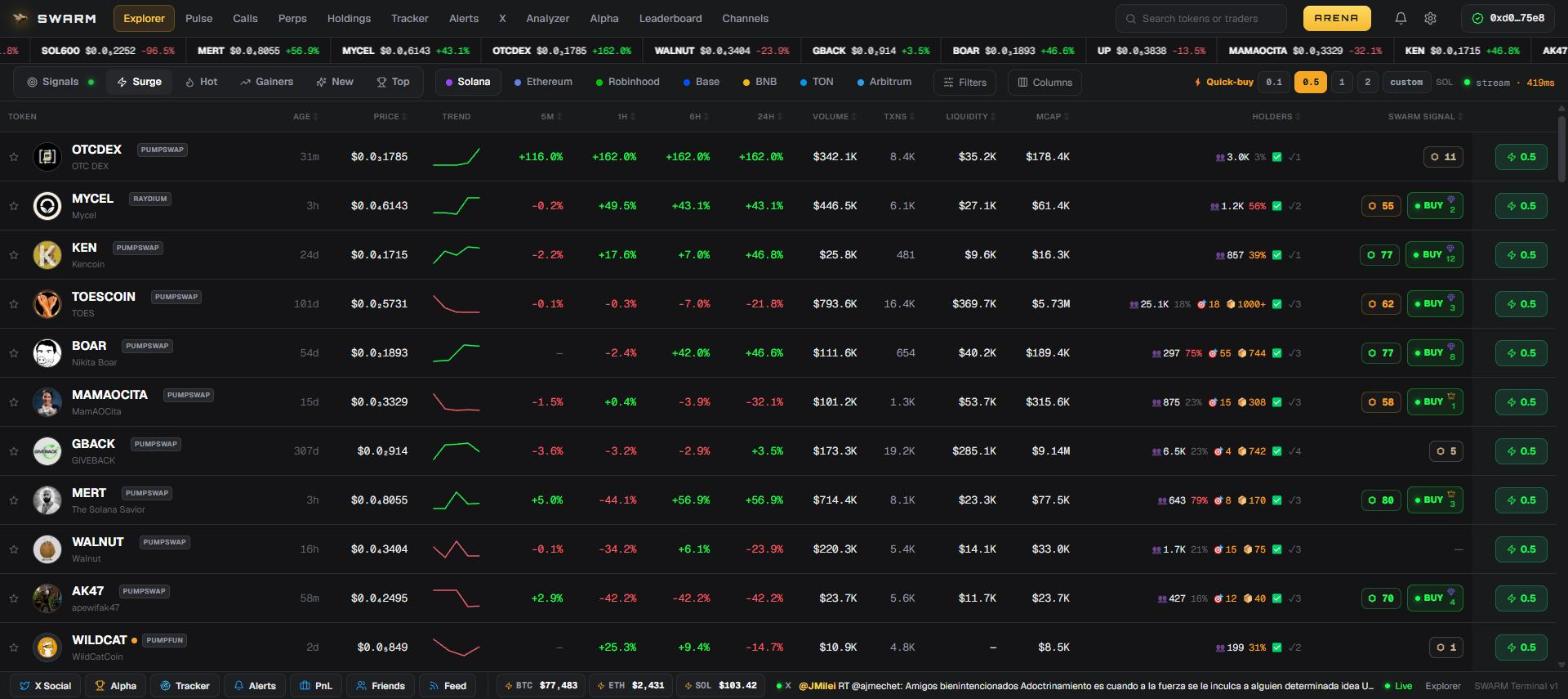Click the BTC price ticker
This screenshot has height=699, width=1568.
[540, 686]
